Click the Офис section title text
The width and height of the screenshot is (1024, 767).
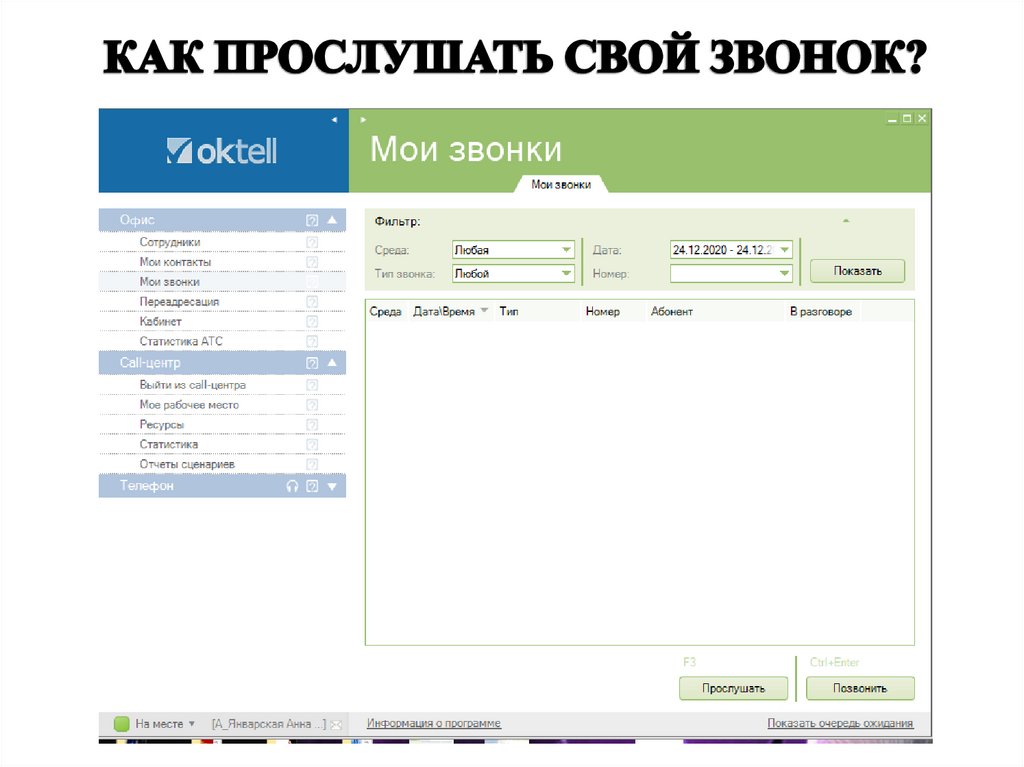(137, 220)
